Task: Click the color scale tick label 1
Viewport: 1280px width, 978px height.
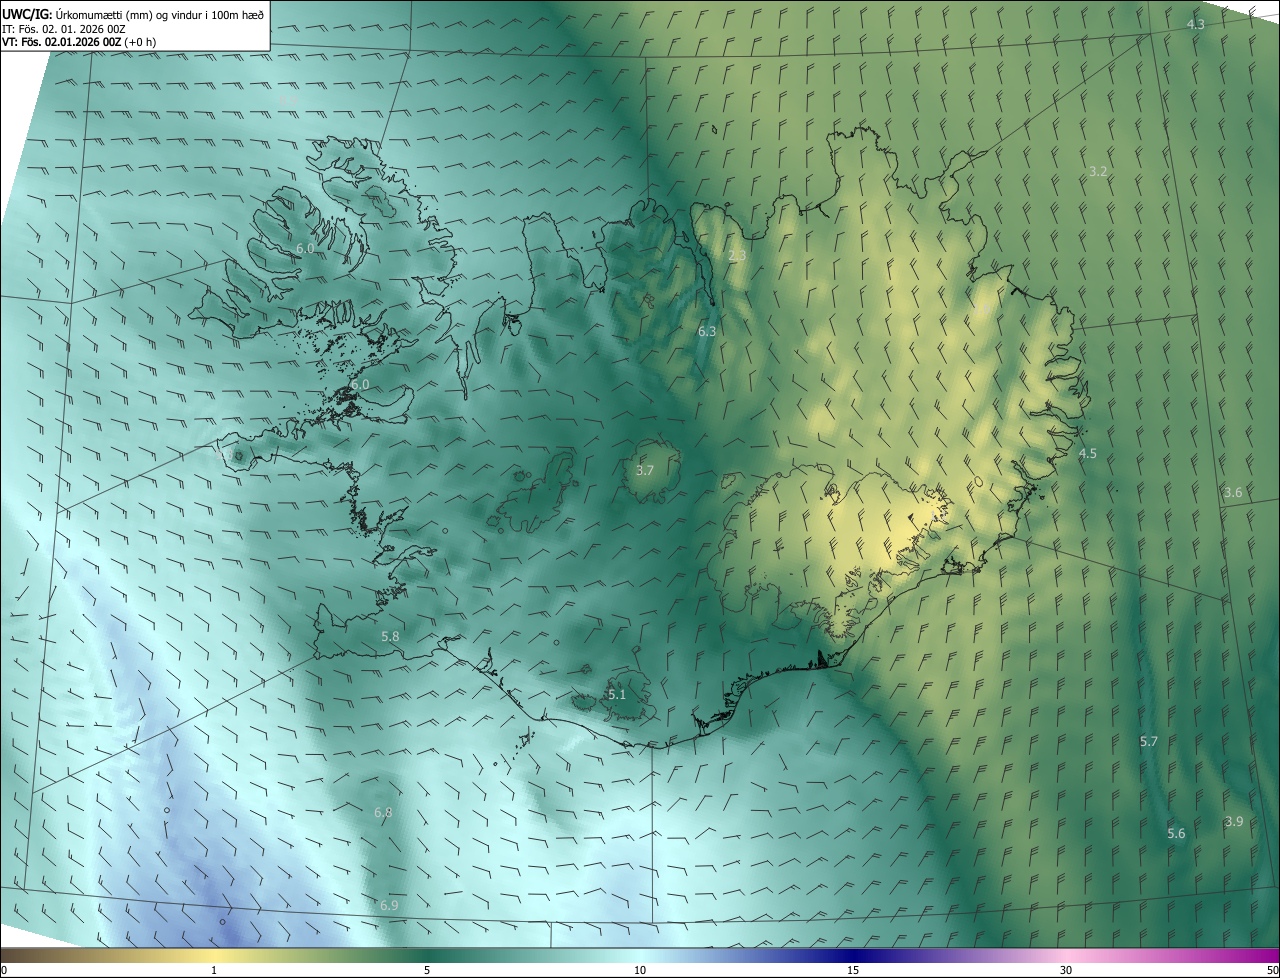Action: [214, 970]
